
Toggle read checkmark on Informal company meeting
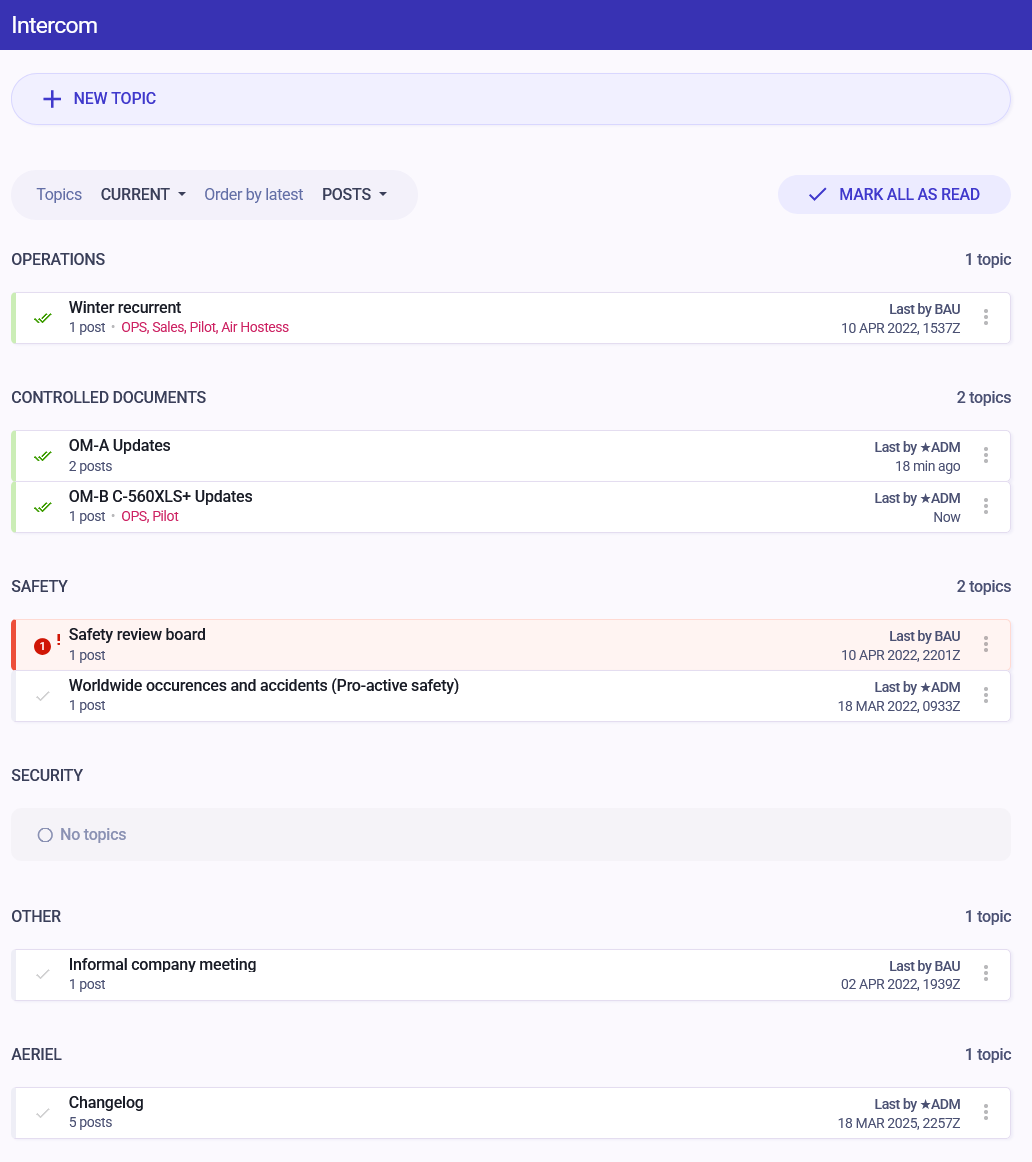(x=42, y=974)
